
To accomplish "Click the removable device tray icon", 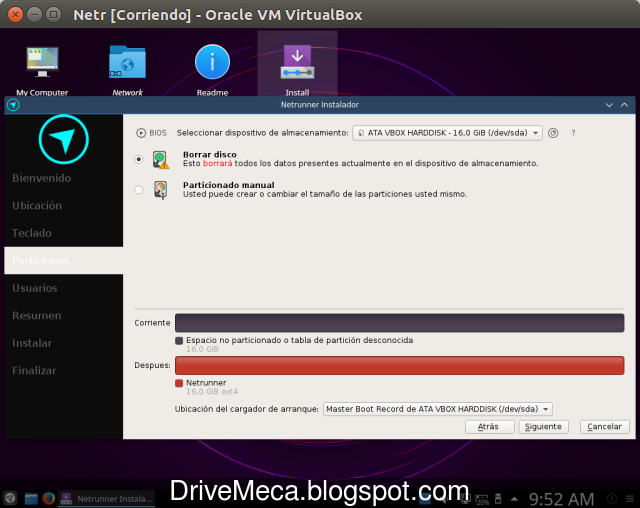I will (498, 499).
